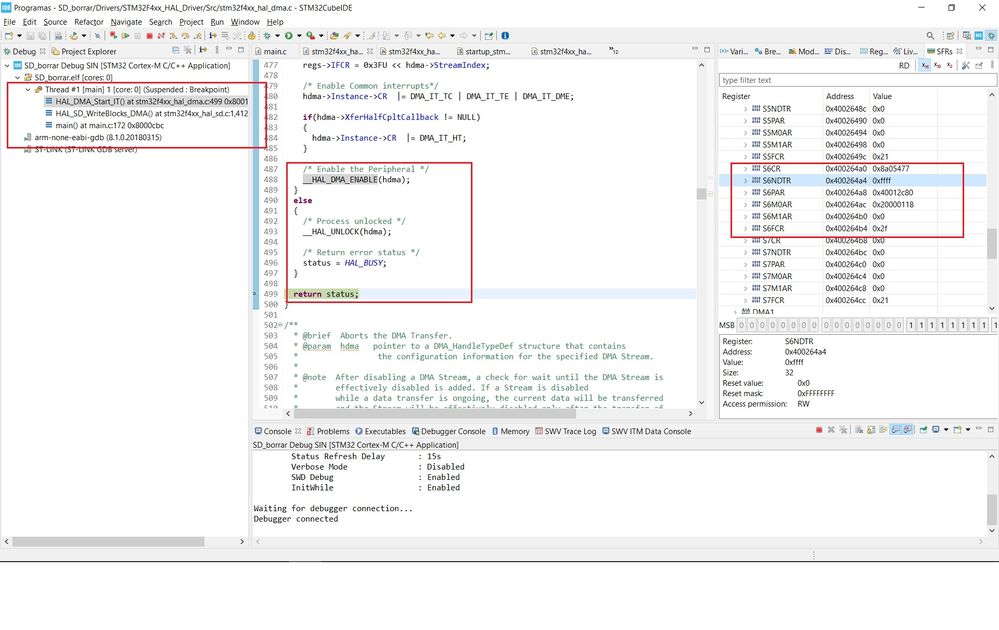Click the Instruction Stepping Mode icon in toolbar

(x=213, y=36)
